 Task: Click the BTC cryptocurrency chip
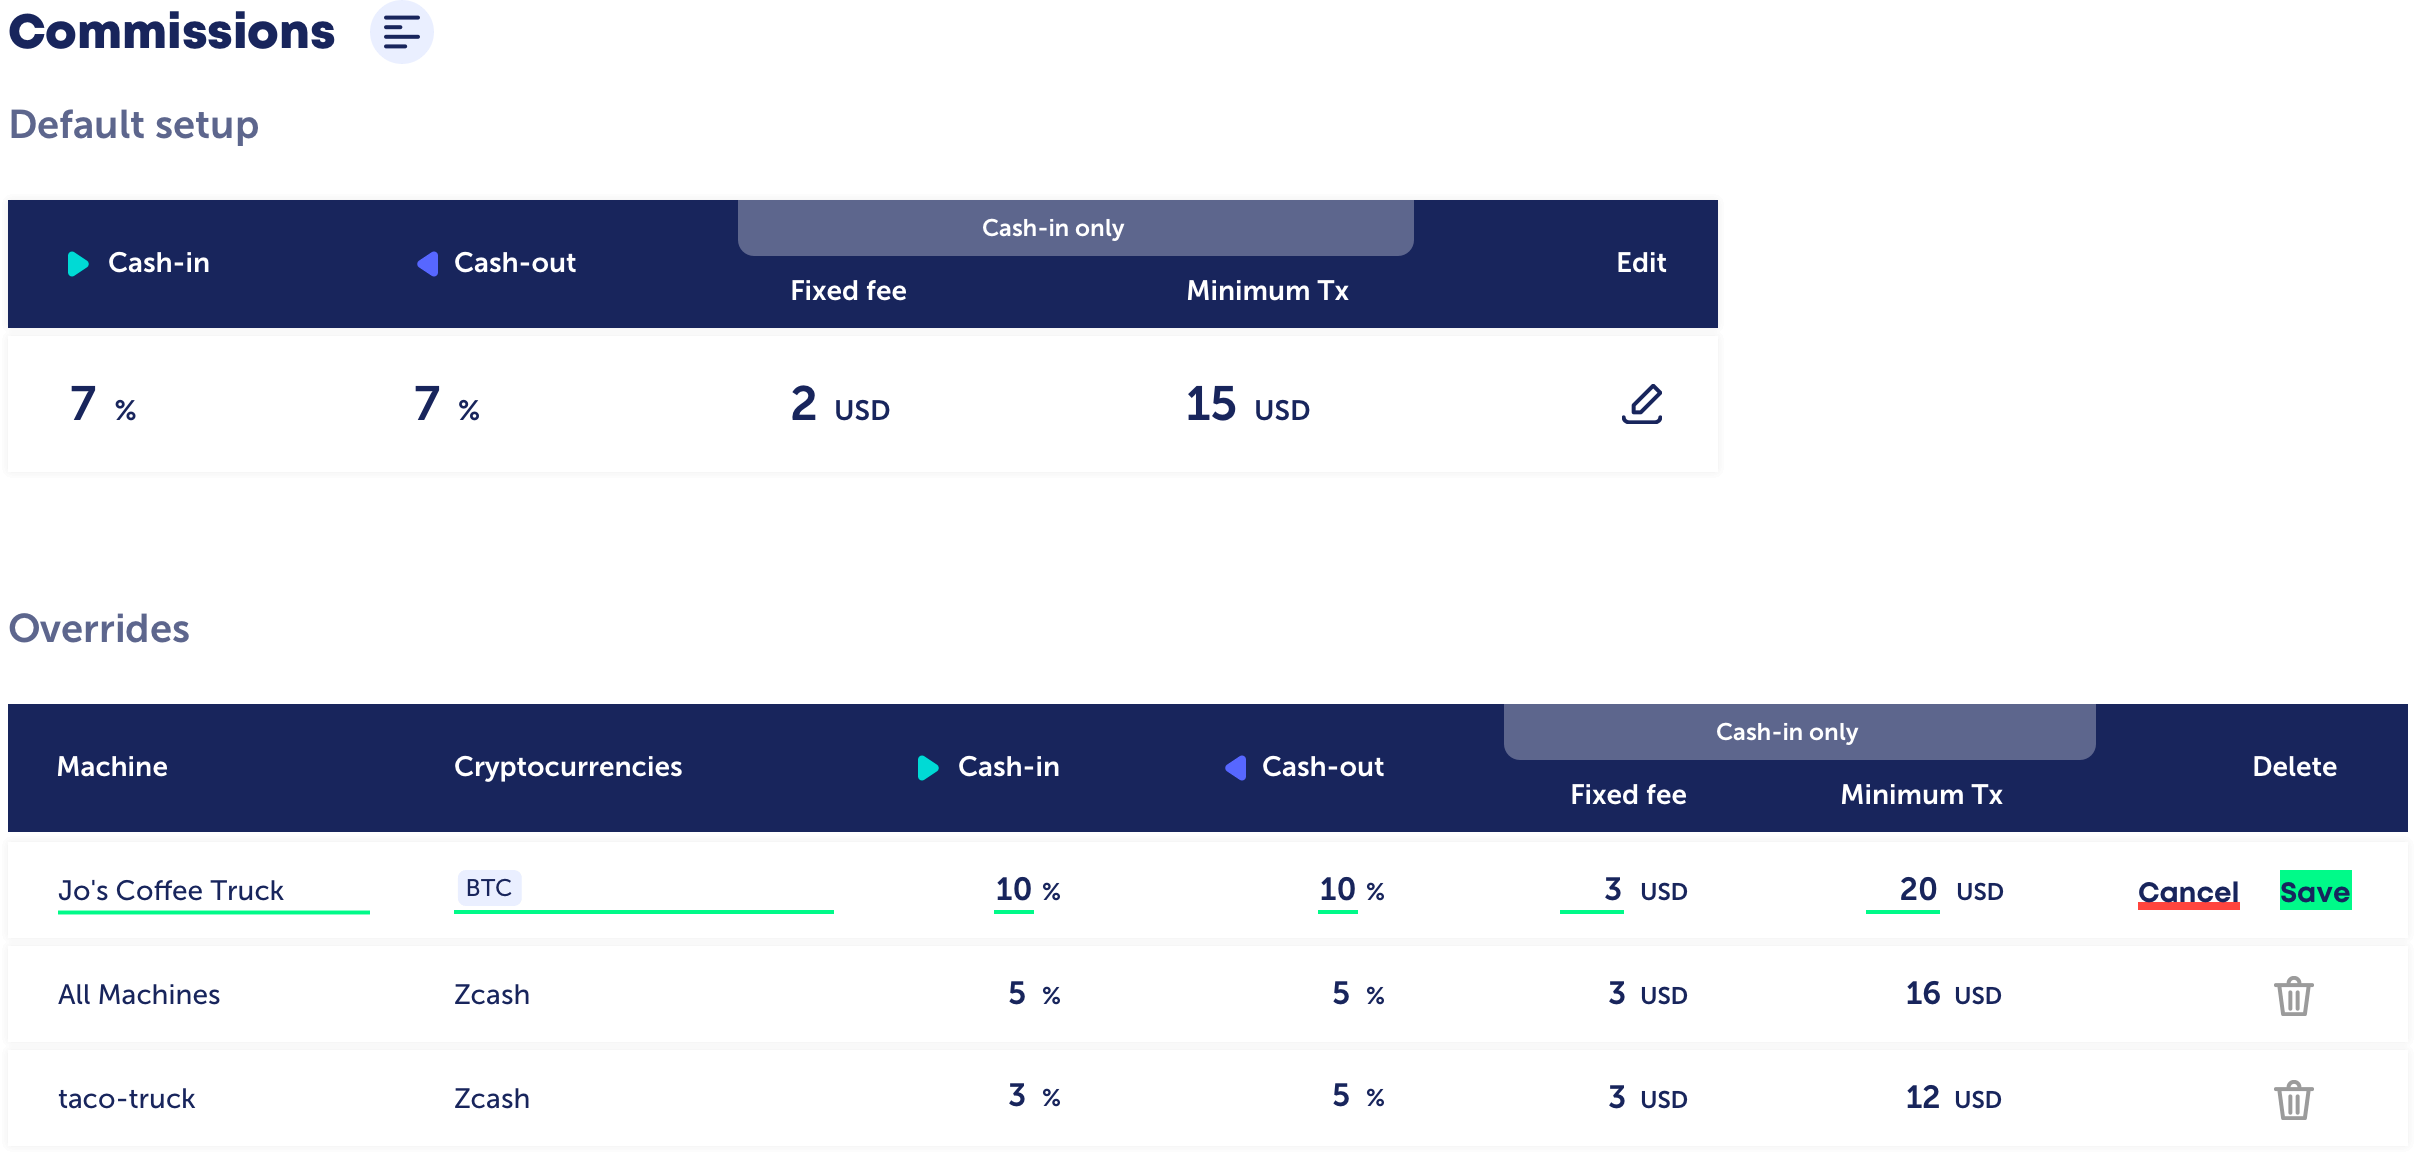click(x=489, y=888)
